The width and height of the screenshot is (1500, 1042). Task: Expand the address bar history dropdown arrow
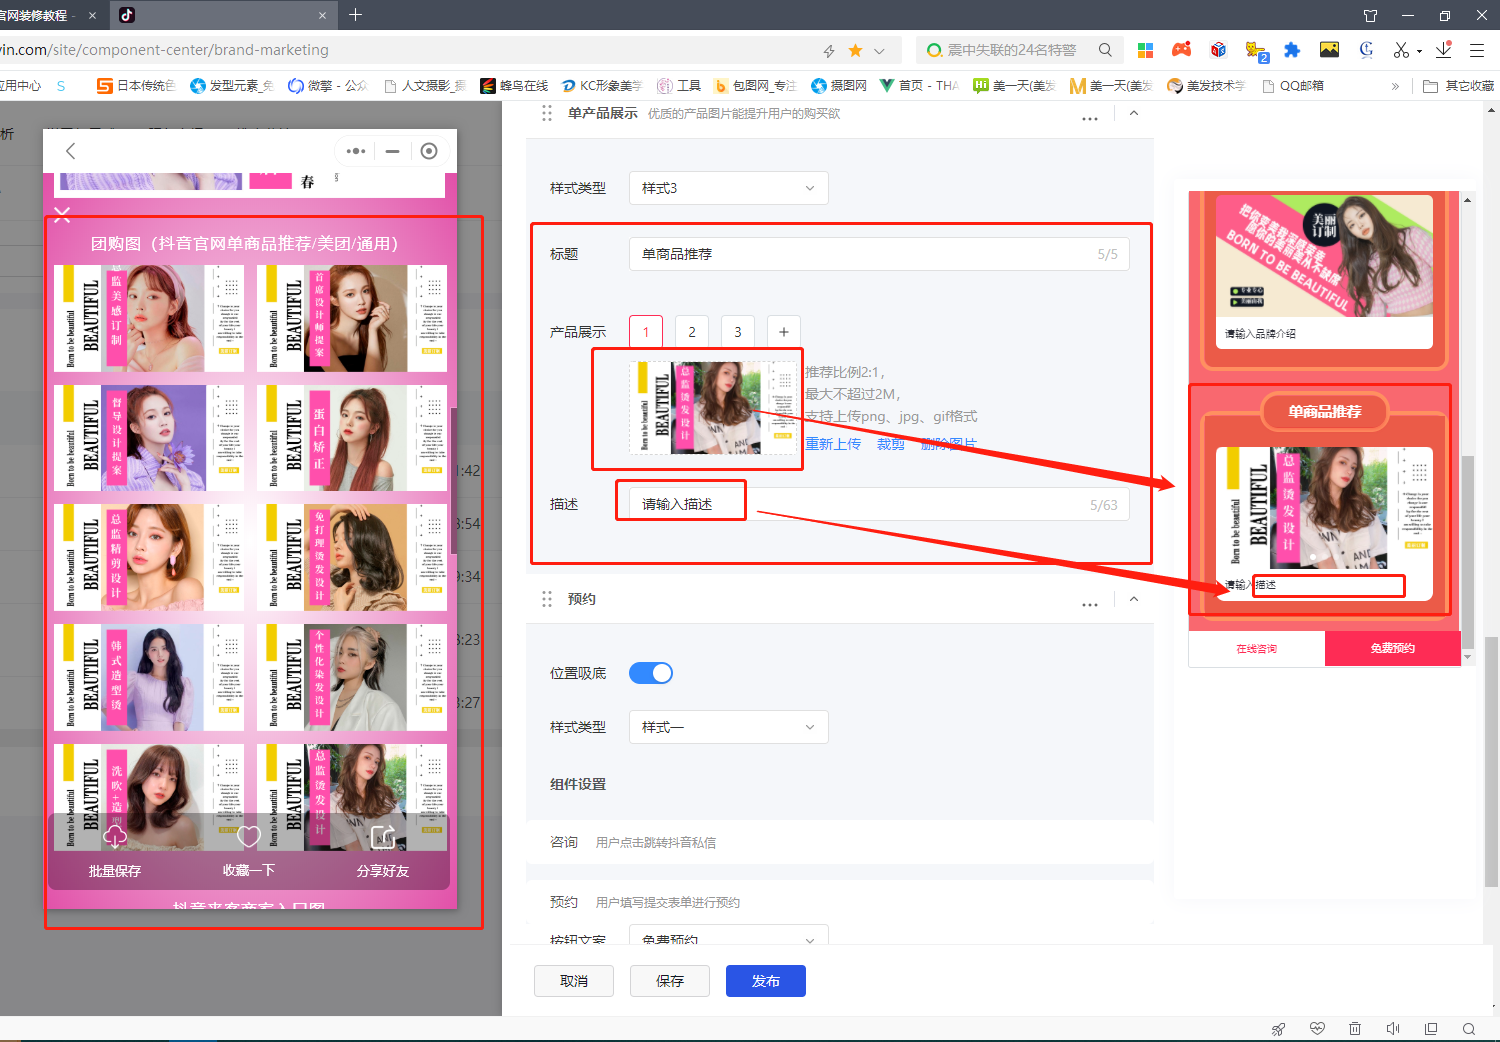pyautogui.click(x=879, y=50)
